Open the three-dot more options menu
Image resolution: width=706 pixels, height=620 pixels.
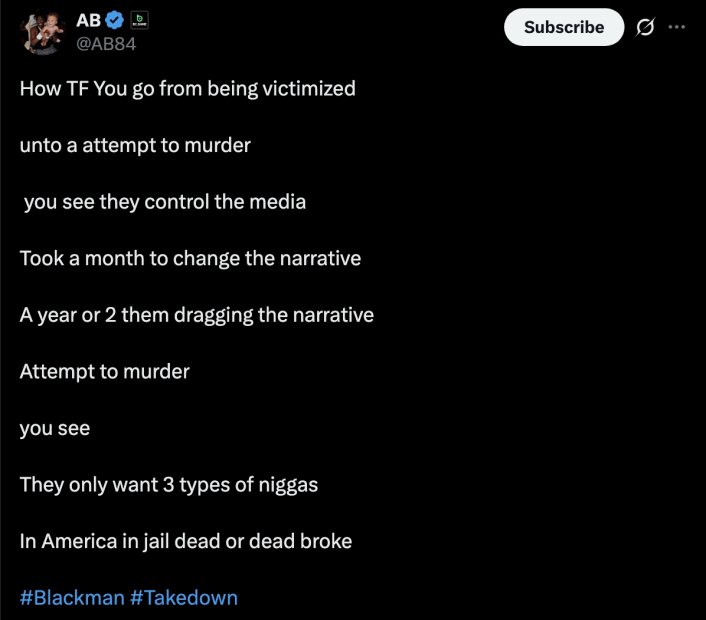point(677,27)
